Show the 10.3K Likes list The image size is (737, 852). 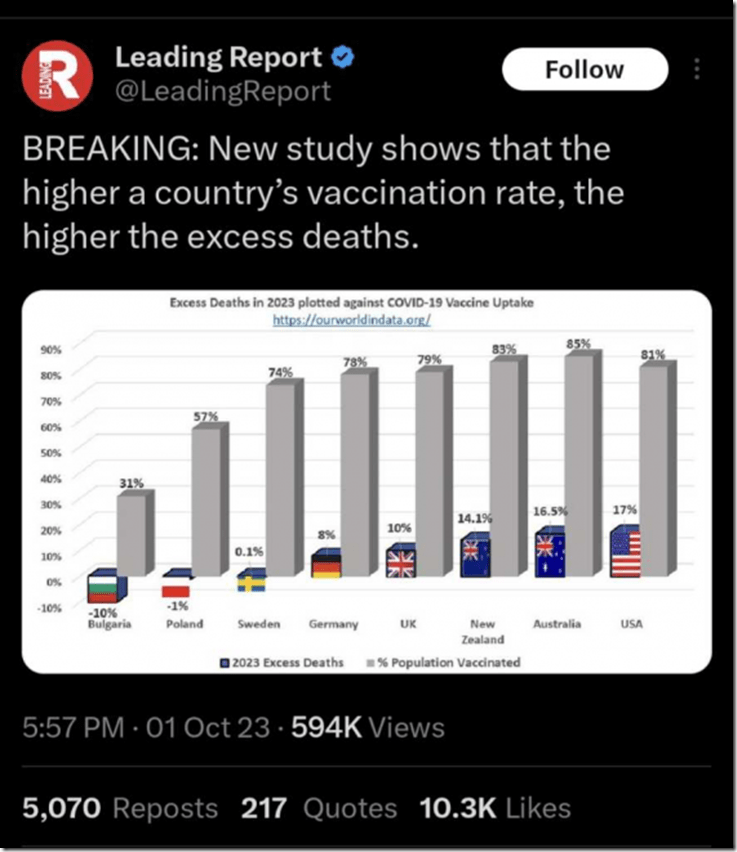coord(497,808)
